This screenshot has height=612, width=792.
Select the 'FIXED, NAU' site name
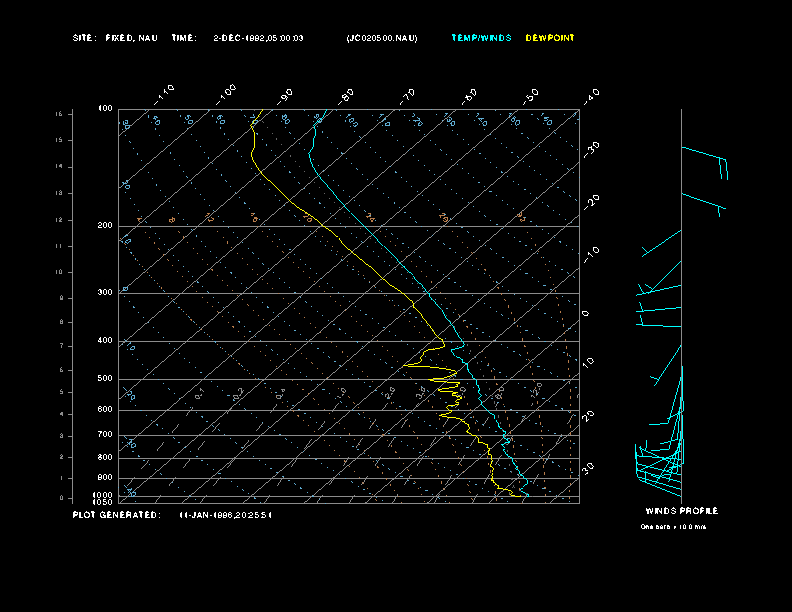(x=131, y=38)
